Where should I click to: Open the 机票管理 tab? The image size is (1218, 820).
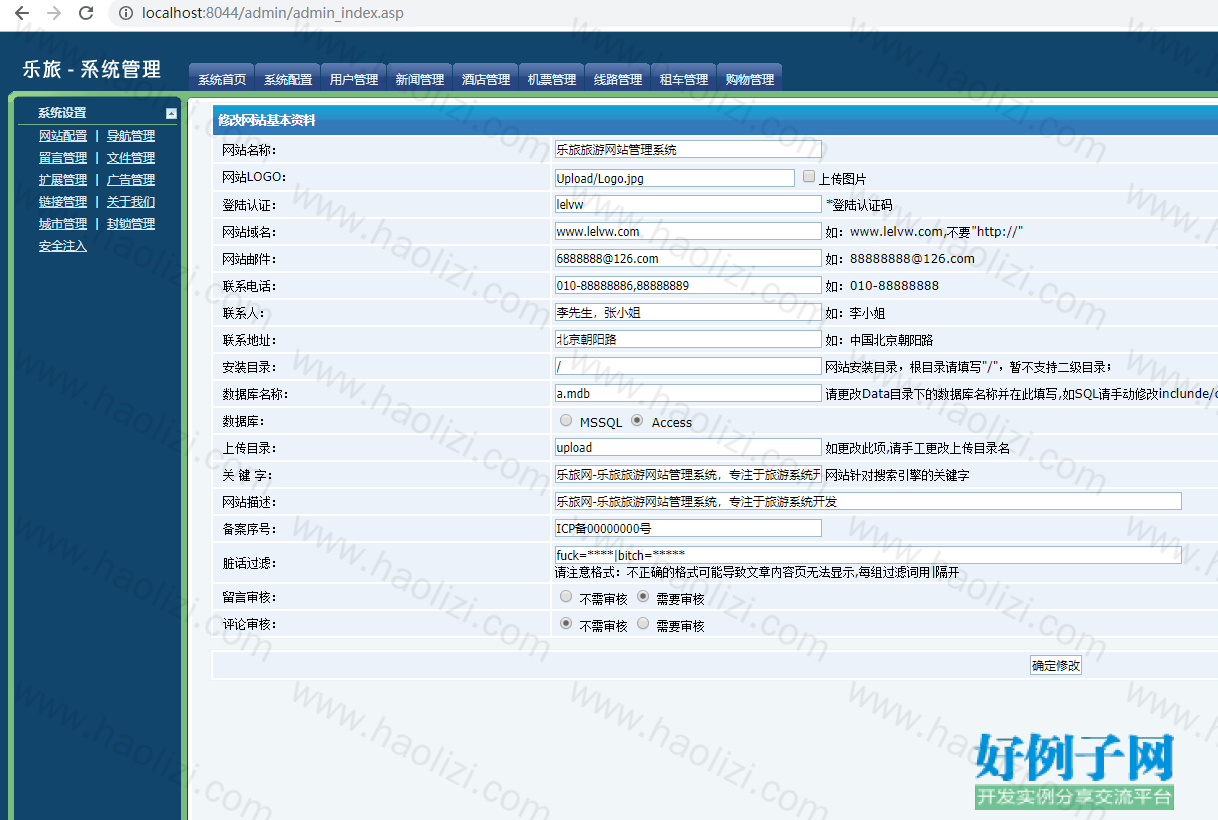tap(552, 79)
